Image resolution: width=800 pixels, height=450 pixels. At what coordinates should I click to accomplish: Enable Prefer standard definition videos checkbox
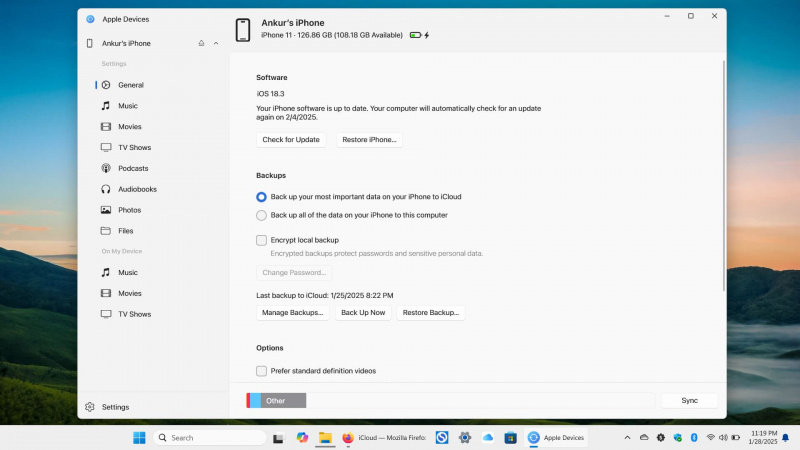(x=261, y=371)
